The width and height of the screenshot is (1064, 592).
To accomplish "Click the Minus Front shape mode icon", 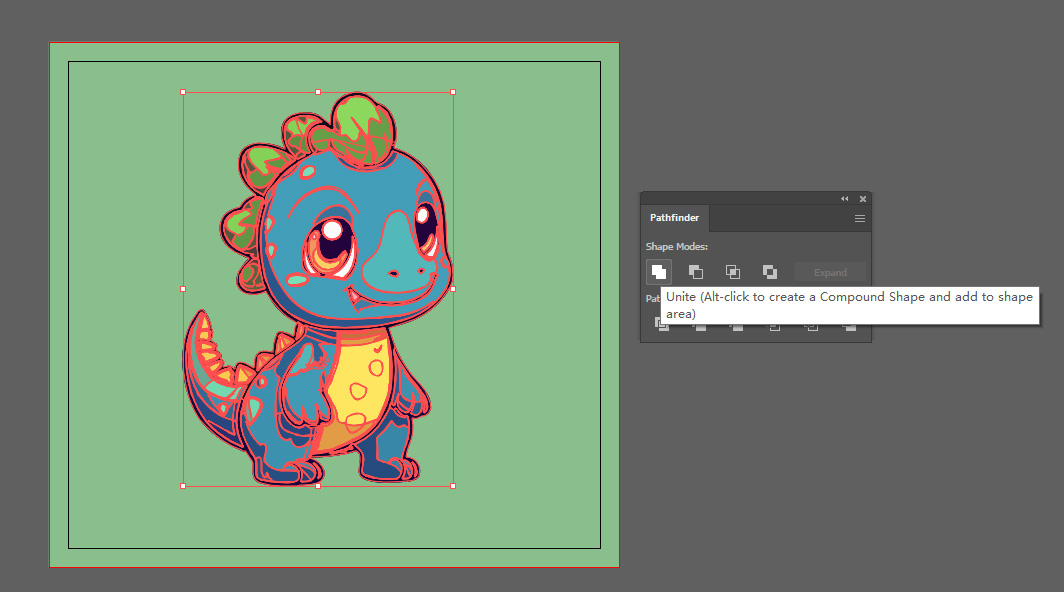I will tap(696, 272).
